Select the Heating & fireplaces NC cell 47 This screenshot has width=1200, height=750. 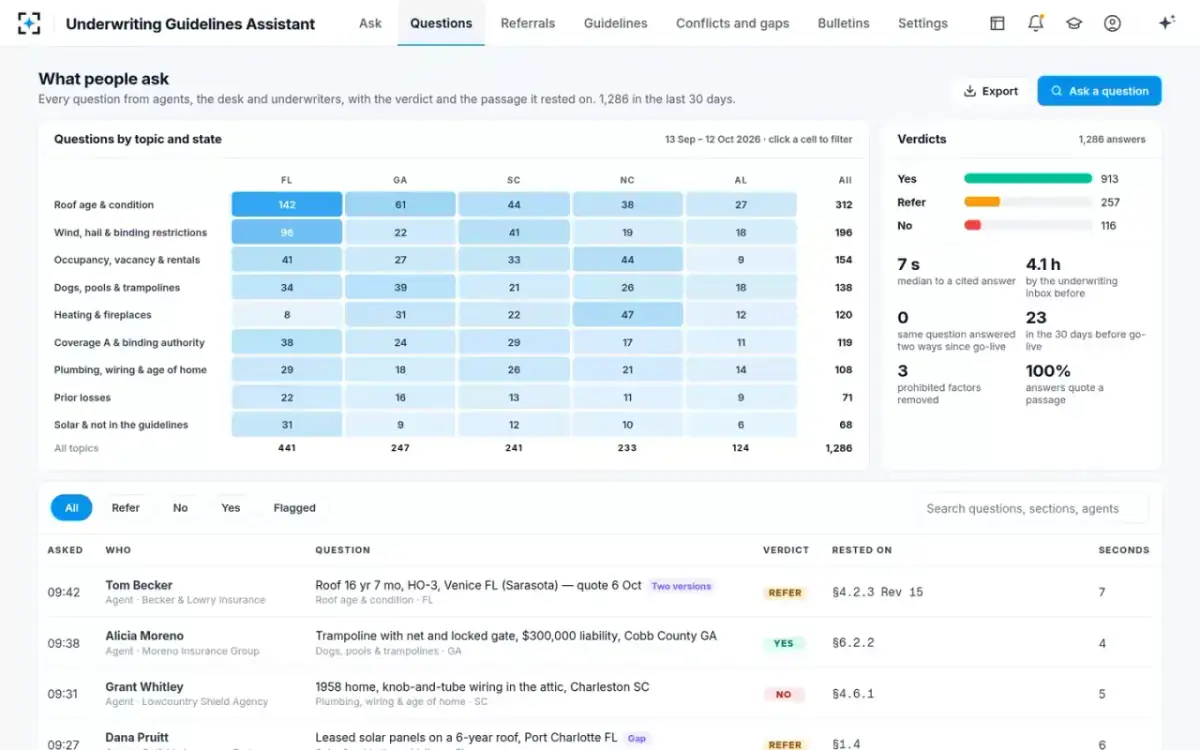click(x=627, y=315)
